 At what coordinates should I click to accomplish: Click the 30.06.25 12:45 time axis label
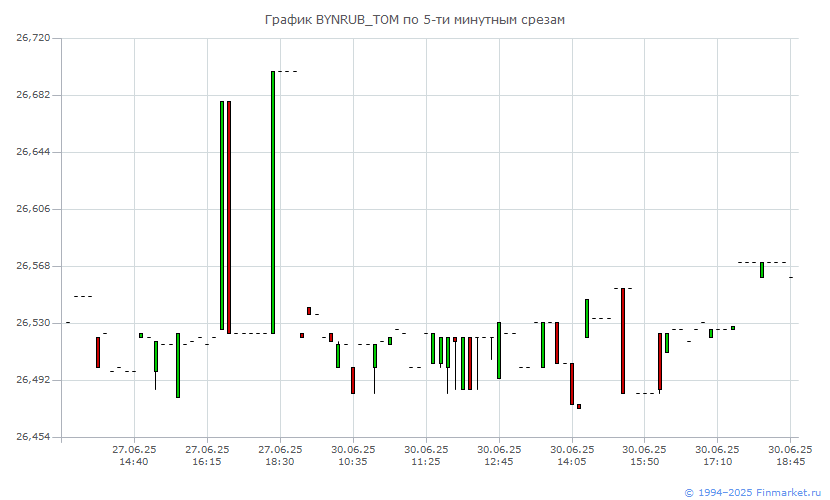pos(499,456)
